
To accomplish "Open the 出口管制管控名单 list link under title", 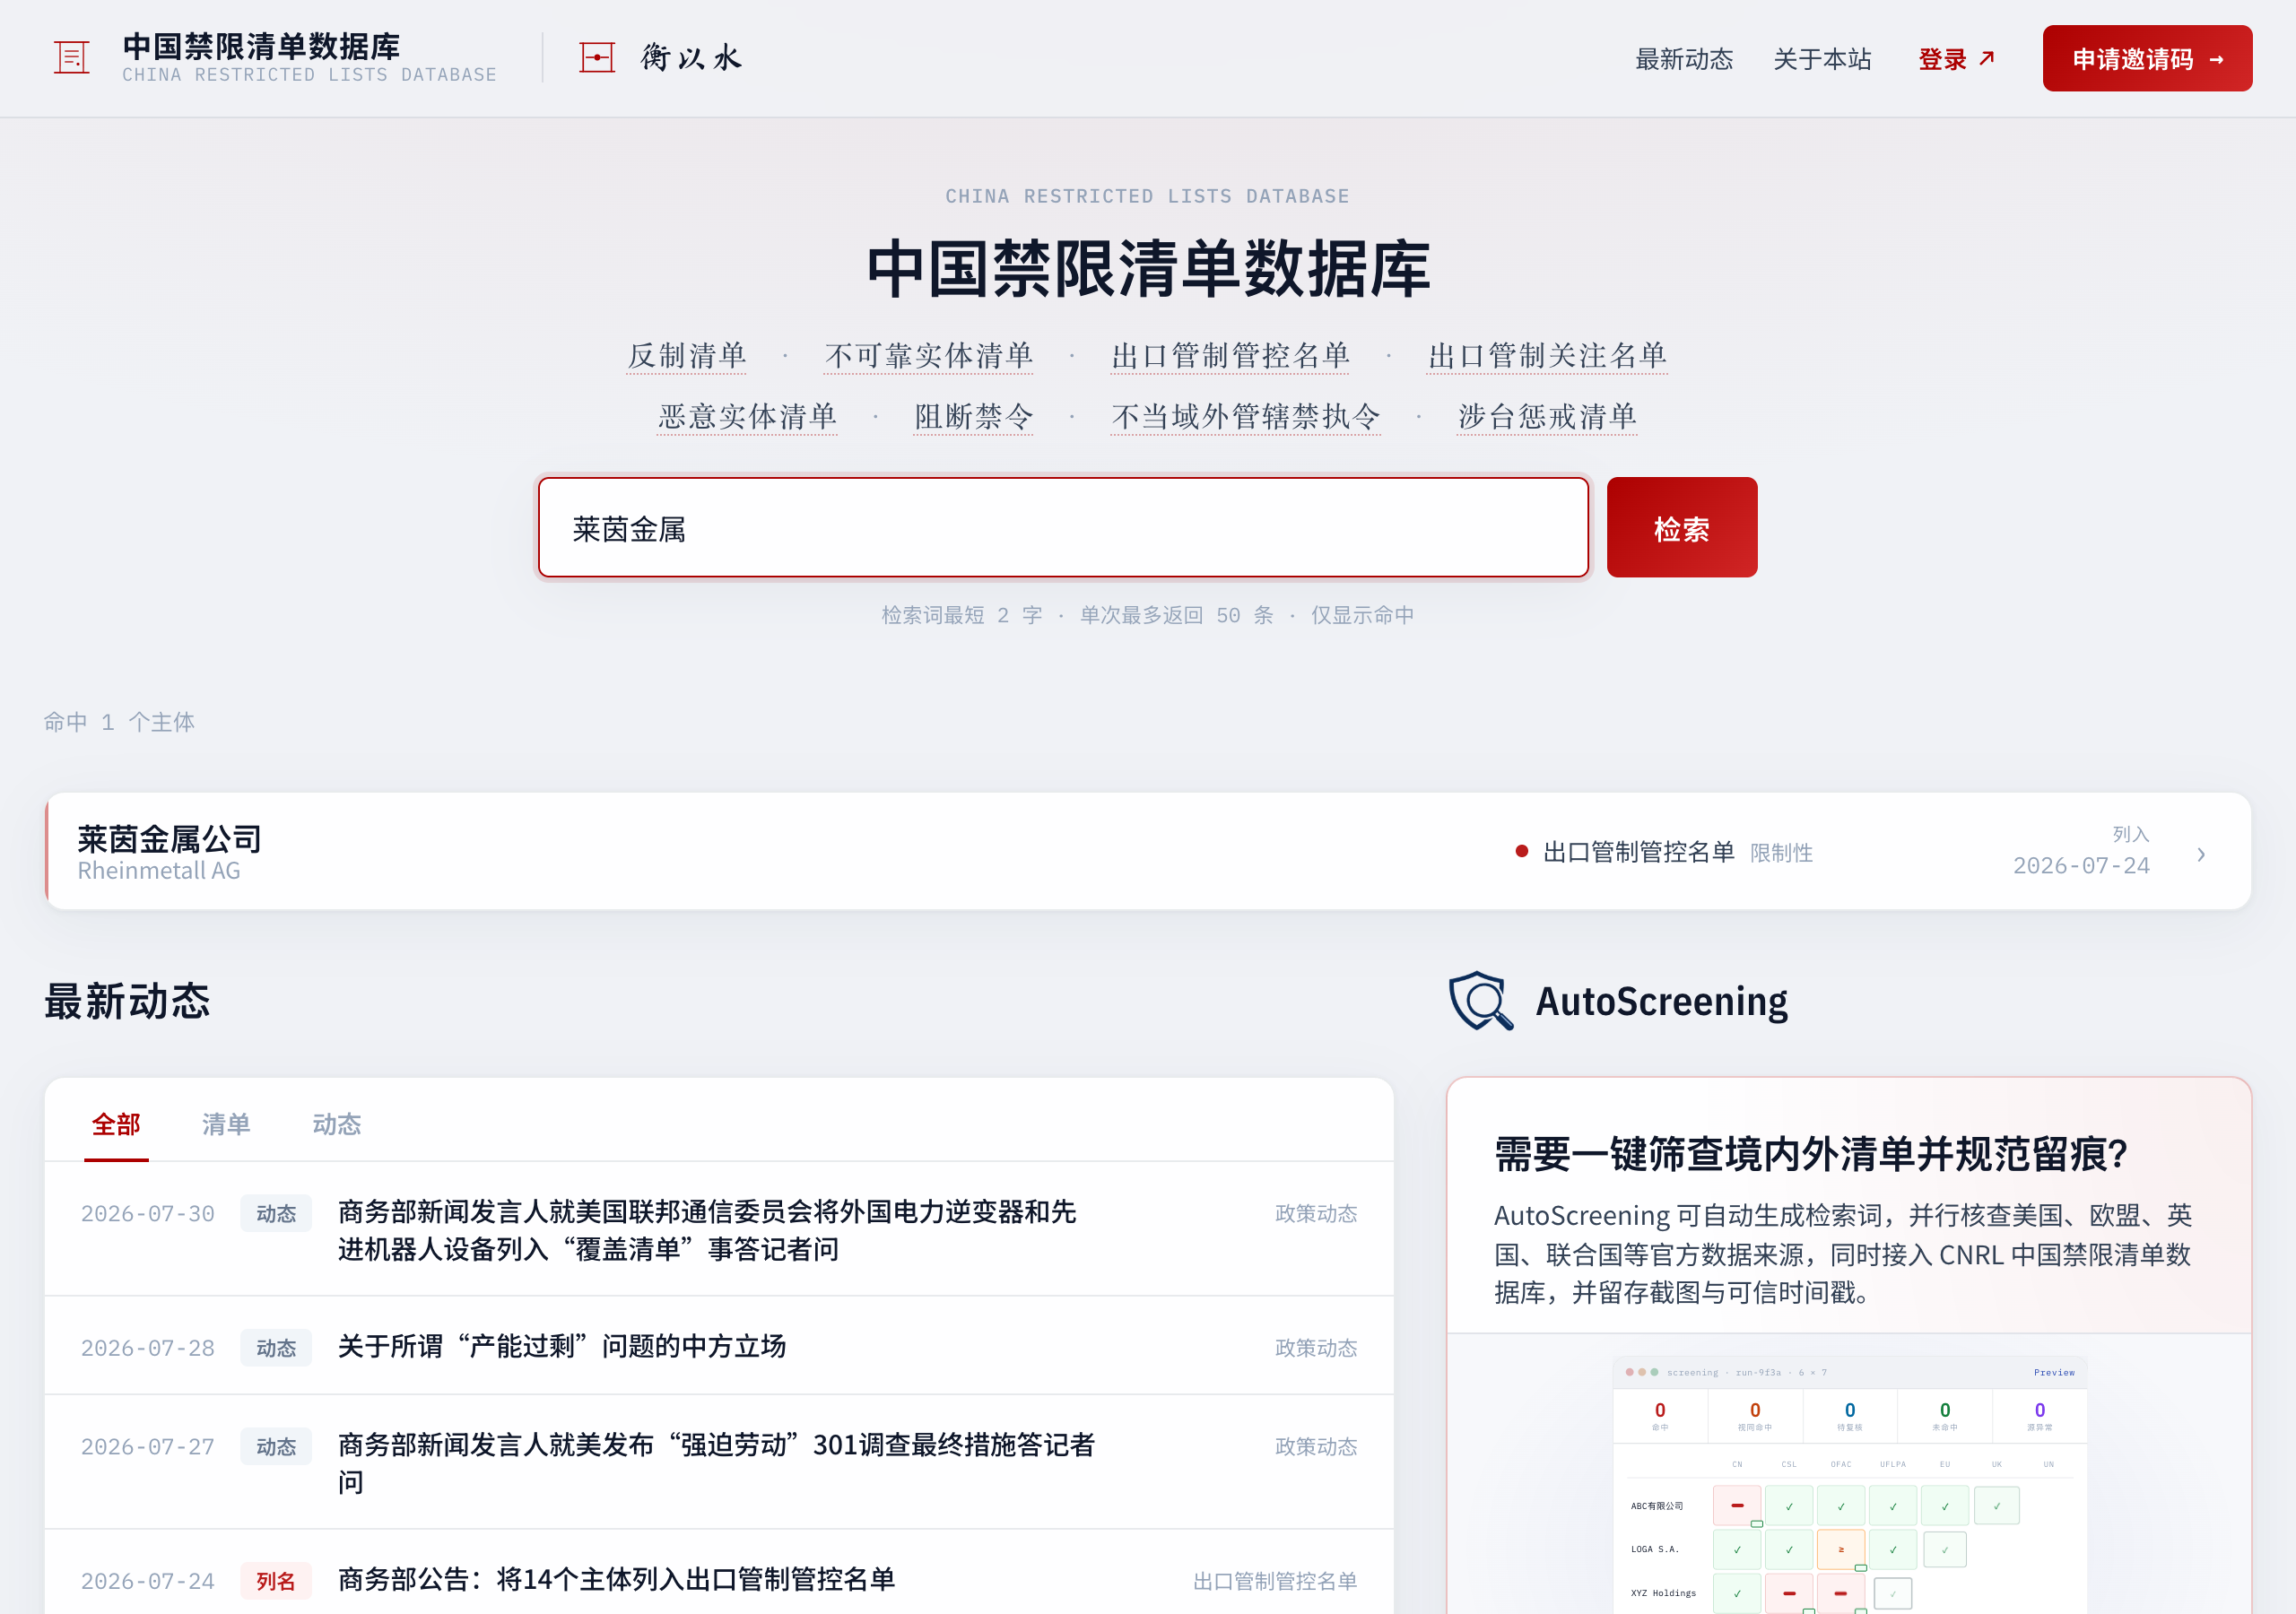I will coord(1231,356).
